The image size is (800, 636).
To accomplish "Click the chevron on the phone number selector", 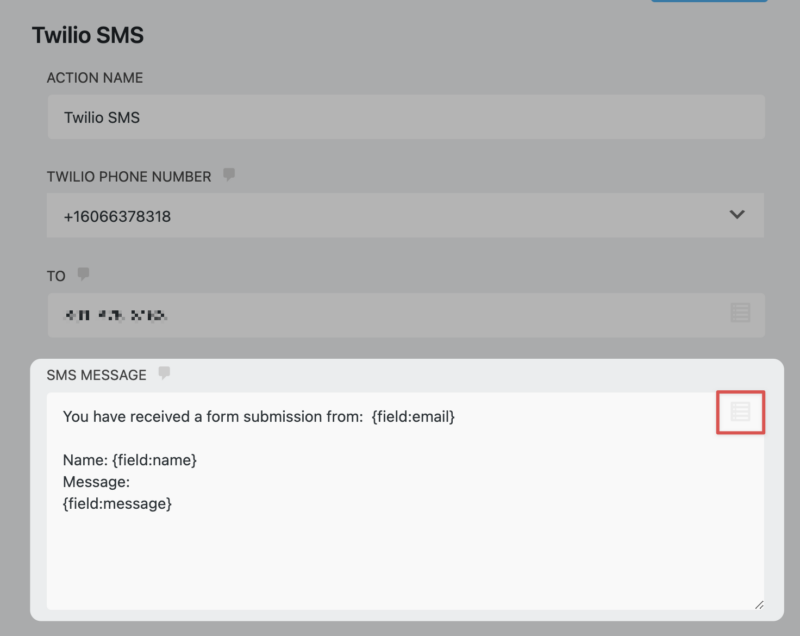I will 736,215.
